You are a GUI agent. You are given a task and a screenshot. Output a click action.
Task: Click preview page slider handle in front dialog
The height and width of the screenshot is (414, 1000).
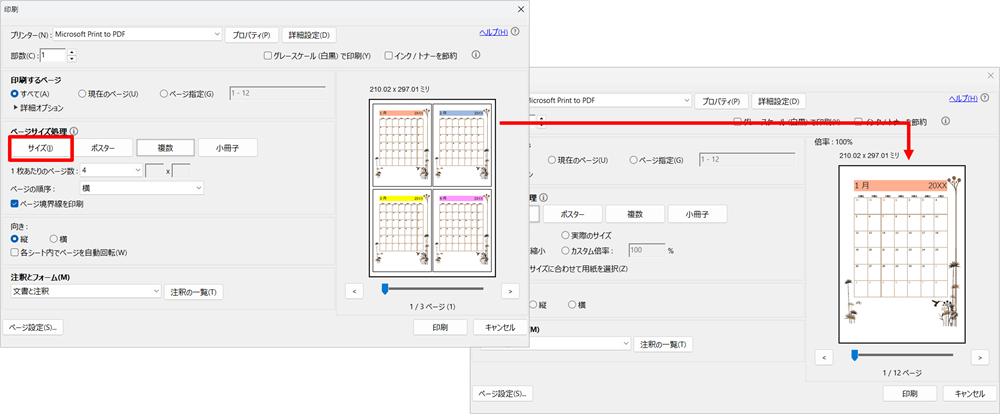(385, 289)
